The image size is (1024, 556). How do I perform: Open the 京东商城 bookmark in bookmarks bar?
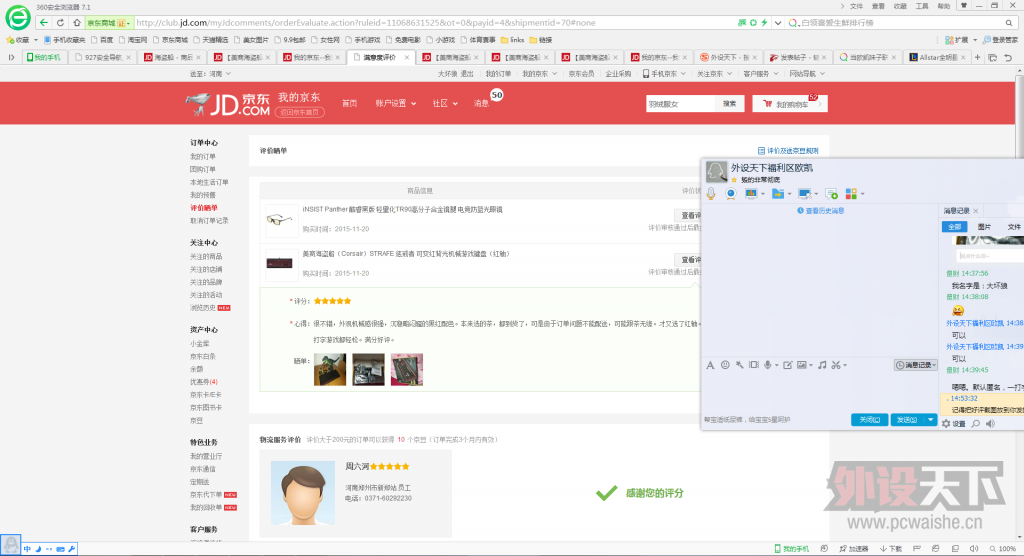pos(170,40)
